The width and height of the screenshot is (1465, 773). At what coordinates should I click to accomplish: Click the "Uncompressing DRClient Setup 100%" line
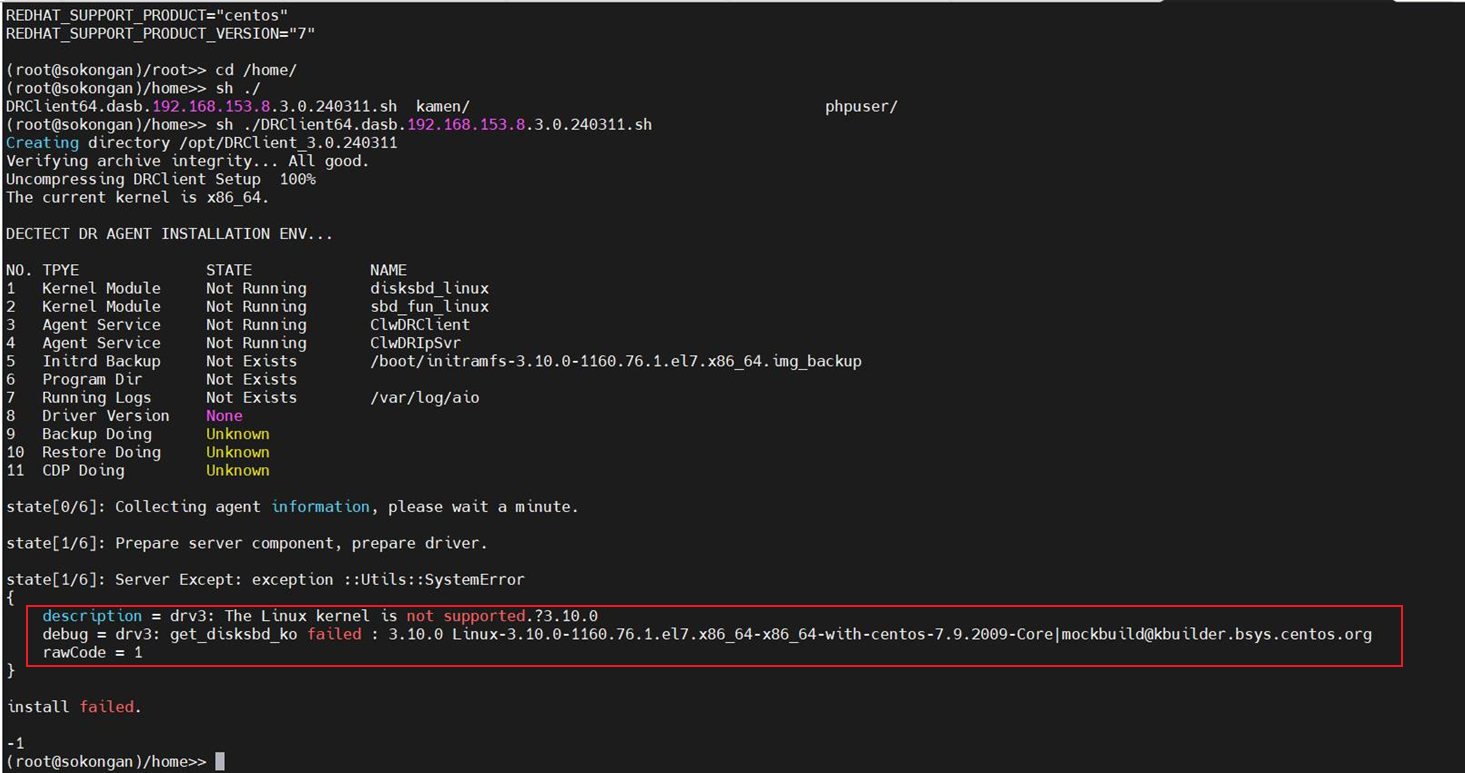(161, 179)
